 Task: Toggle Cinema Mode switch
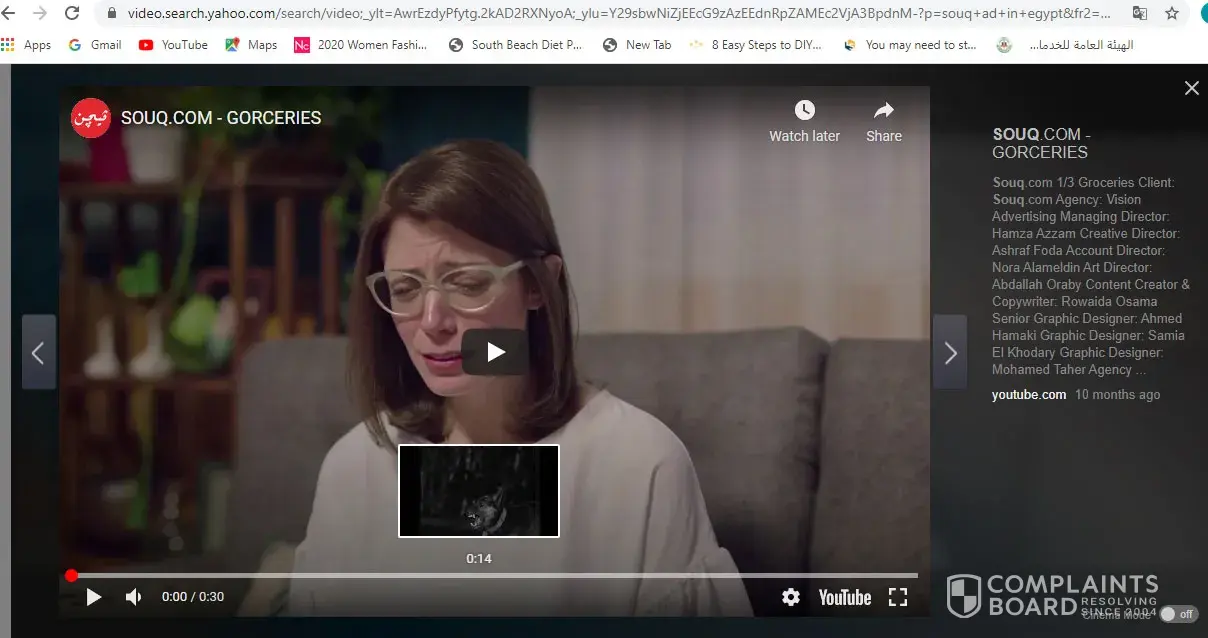click(x=1178, y=614)
